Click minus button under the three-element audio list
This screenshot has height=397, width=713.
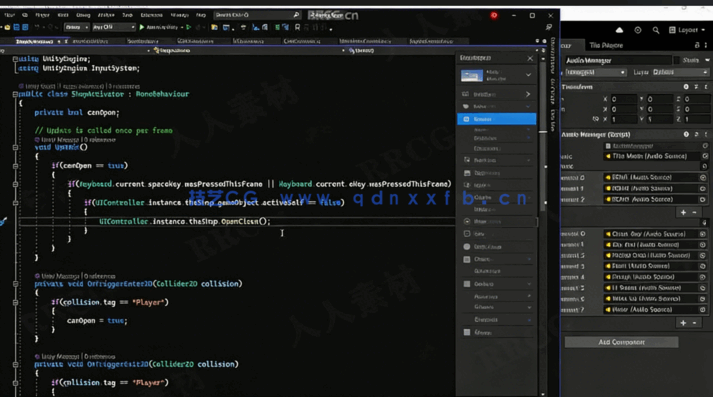tap(694, 212)
